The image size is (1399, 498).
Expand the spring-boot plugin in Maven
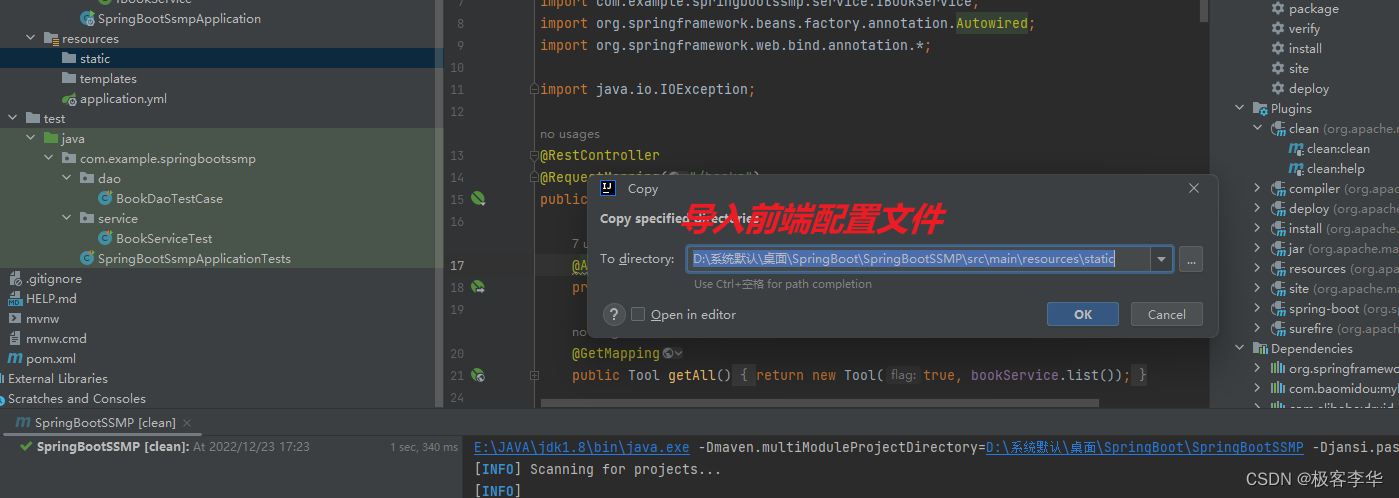(1258, 308)
